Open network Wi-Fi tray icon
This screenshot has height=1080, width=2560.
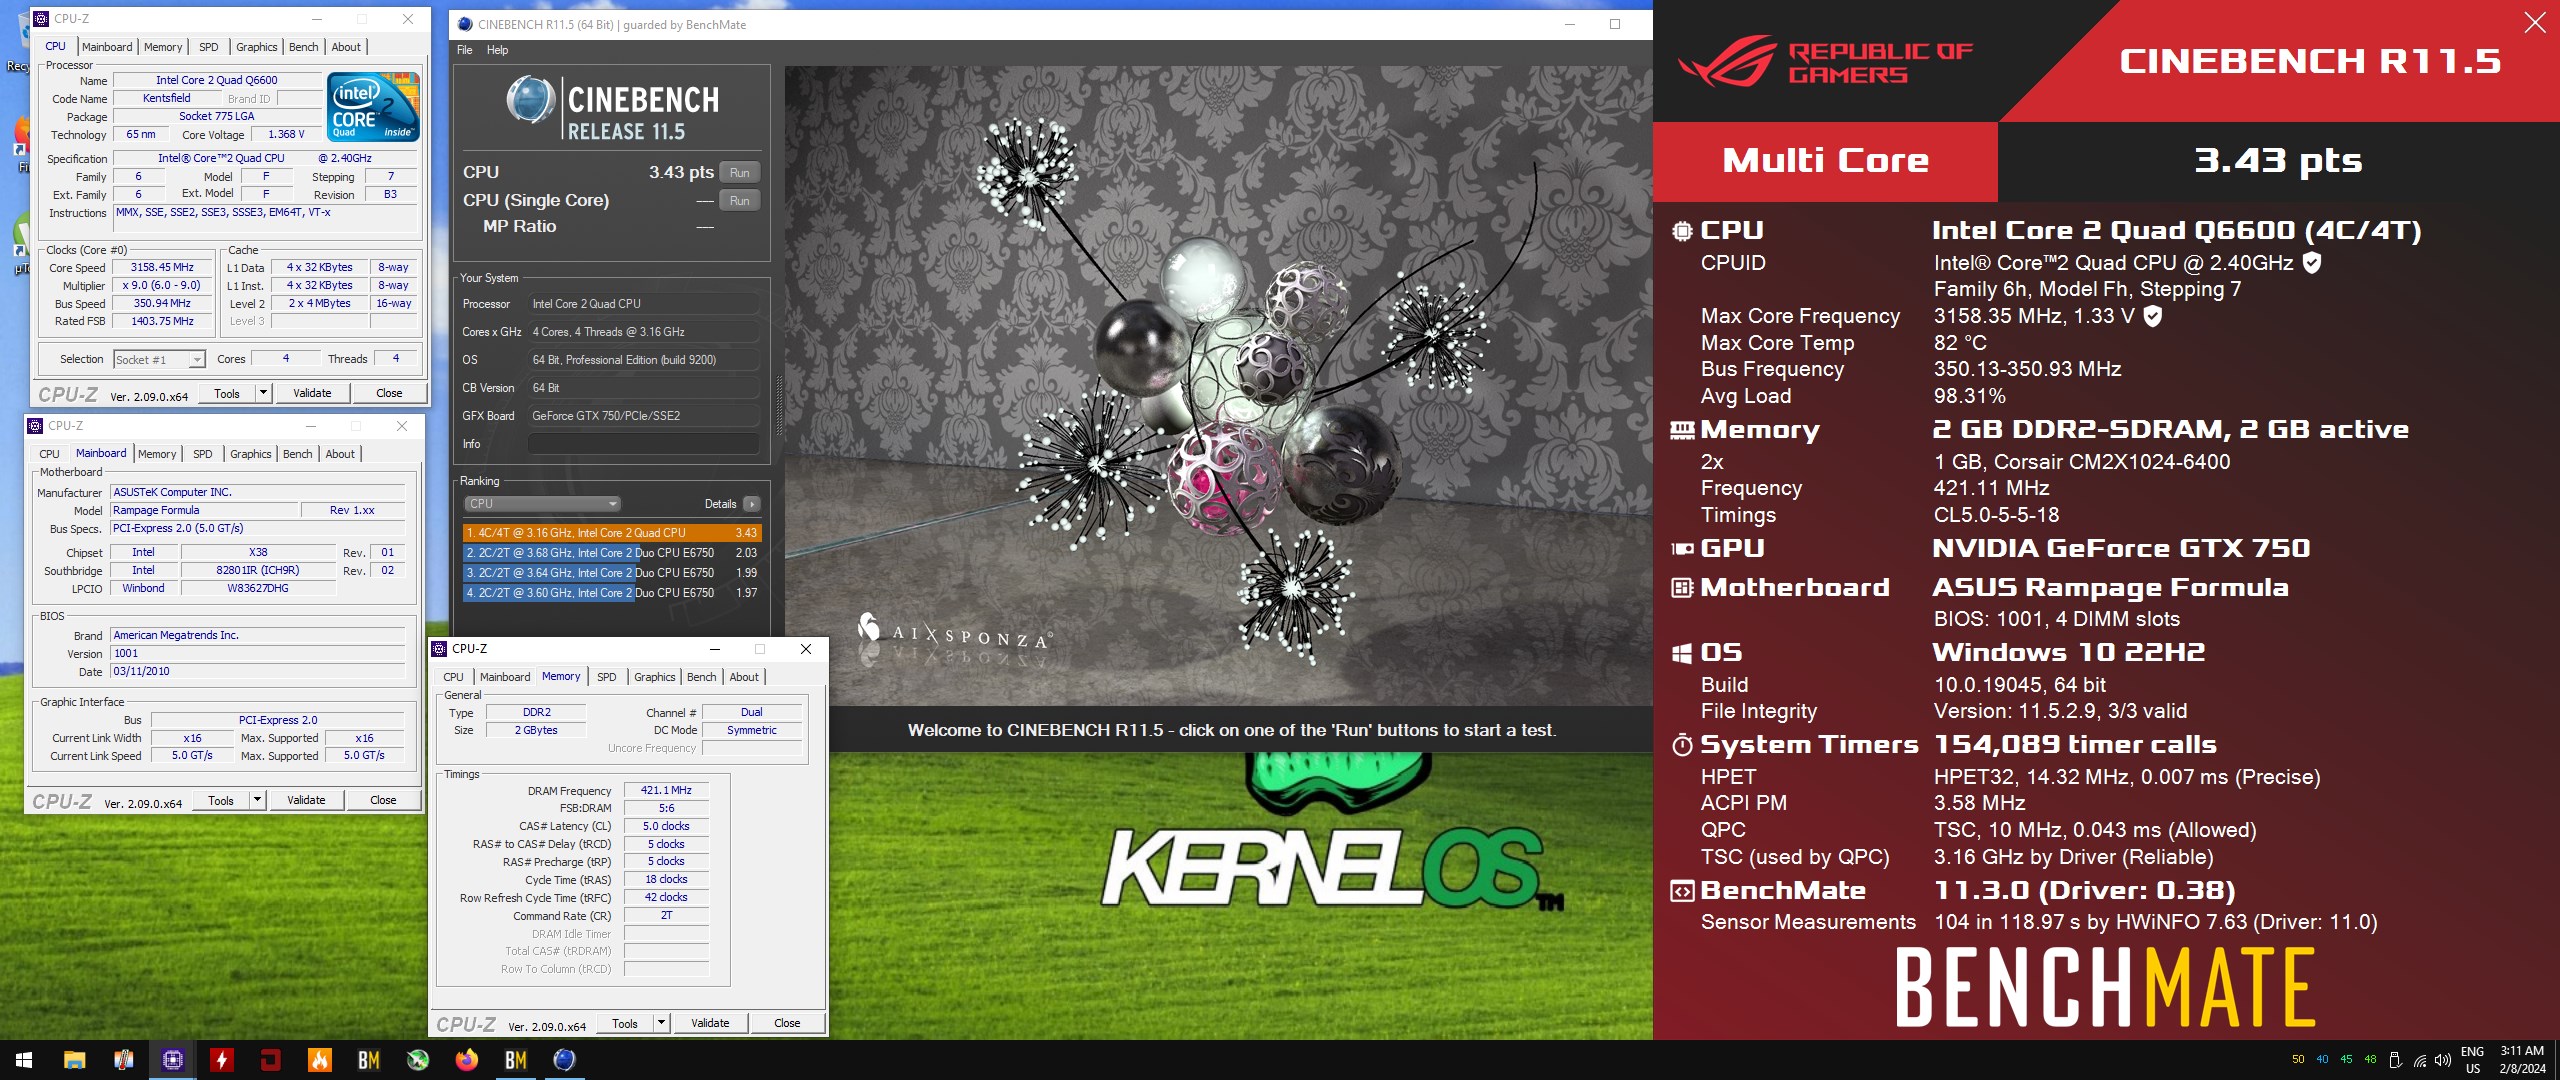point(2419,1060)
